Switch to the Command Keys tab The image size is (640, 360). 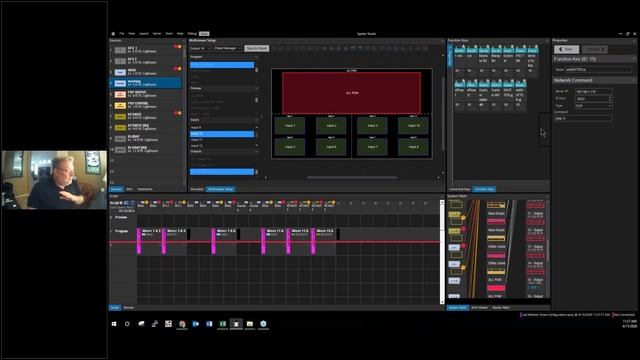point(460,189)
